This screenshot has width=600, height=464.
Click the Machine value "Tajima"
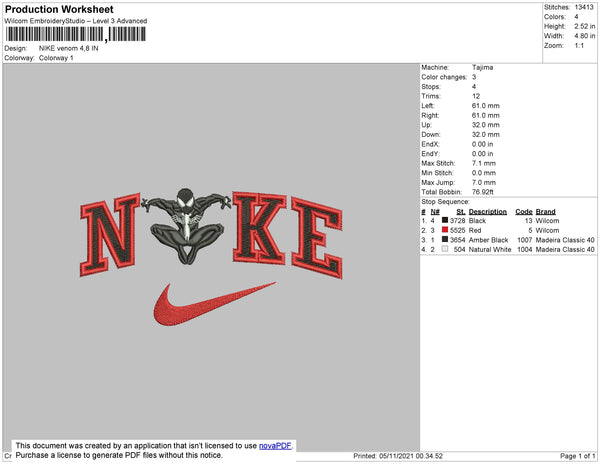483,67
